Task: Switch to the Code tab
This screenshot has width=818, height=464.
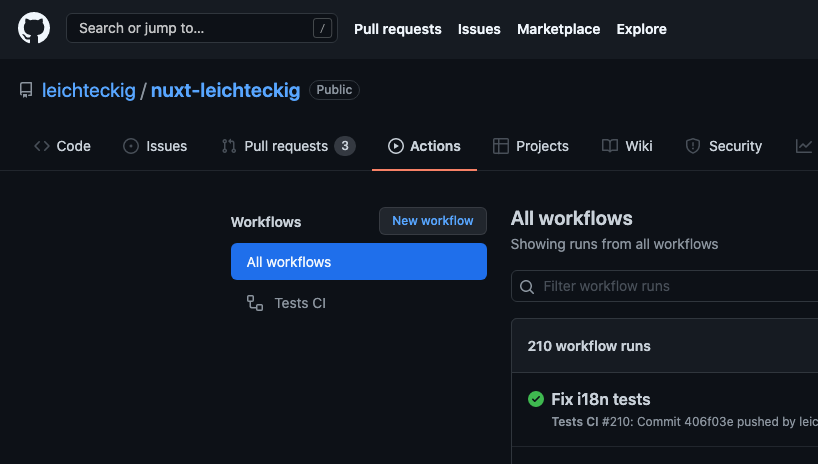Action: (x=62, y=146)
